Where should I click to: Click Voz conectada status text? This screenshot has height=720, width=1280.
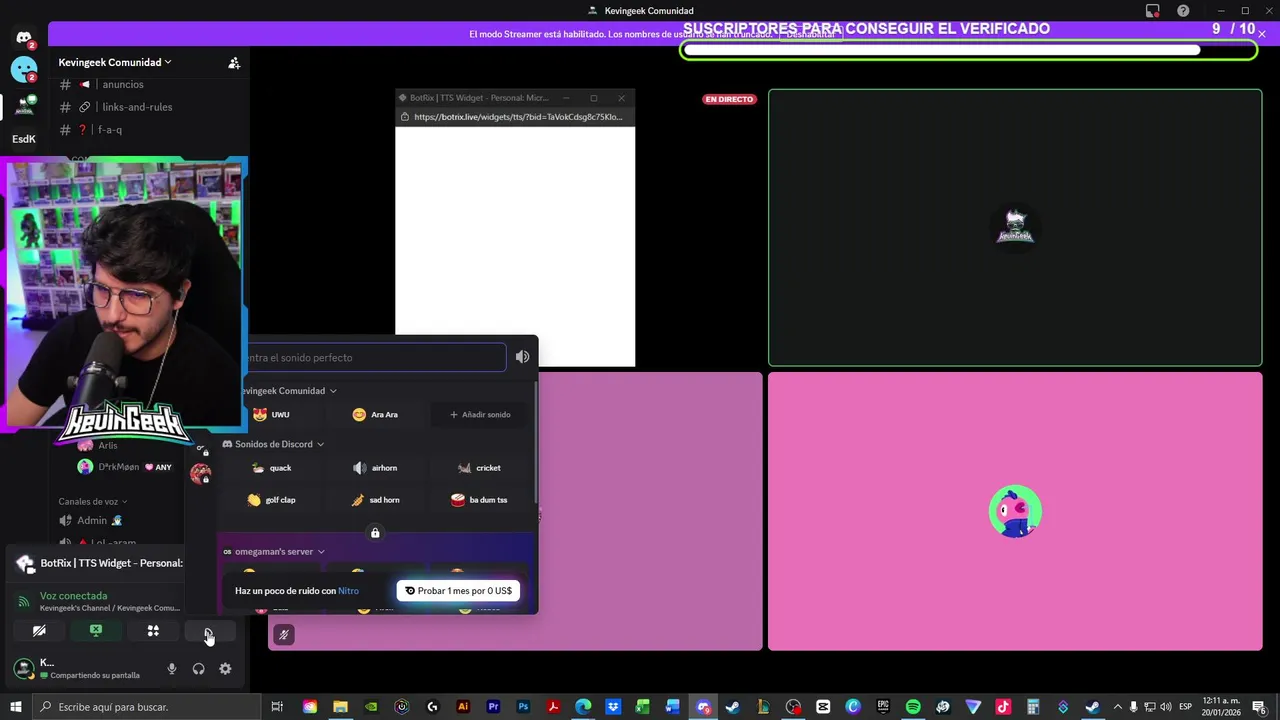coord(73,596)
